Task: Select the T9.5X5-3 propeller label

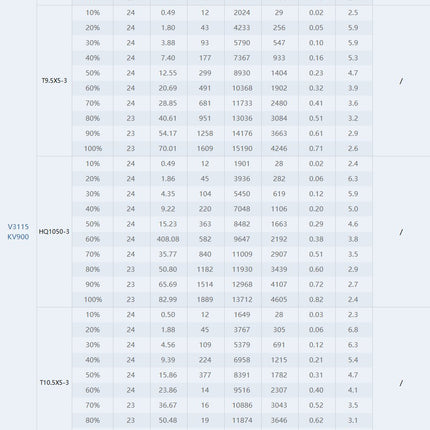Action: pos(54,81)
